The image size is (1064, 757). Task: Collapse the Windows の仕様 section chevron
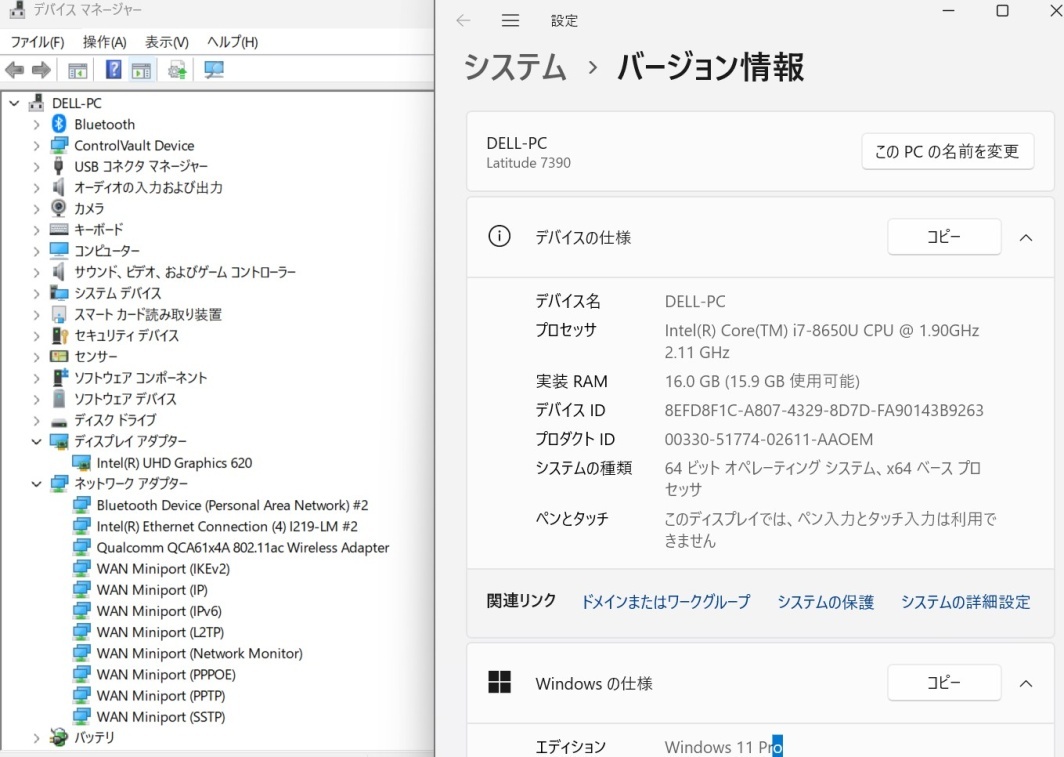pos(1026,683)
